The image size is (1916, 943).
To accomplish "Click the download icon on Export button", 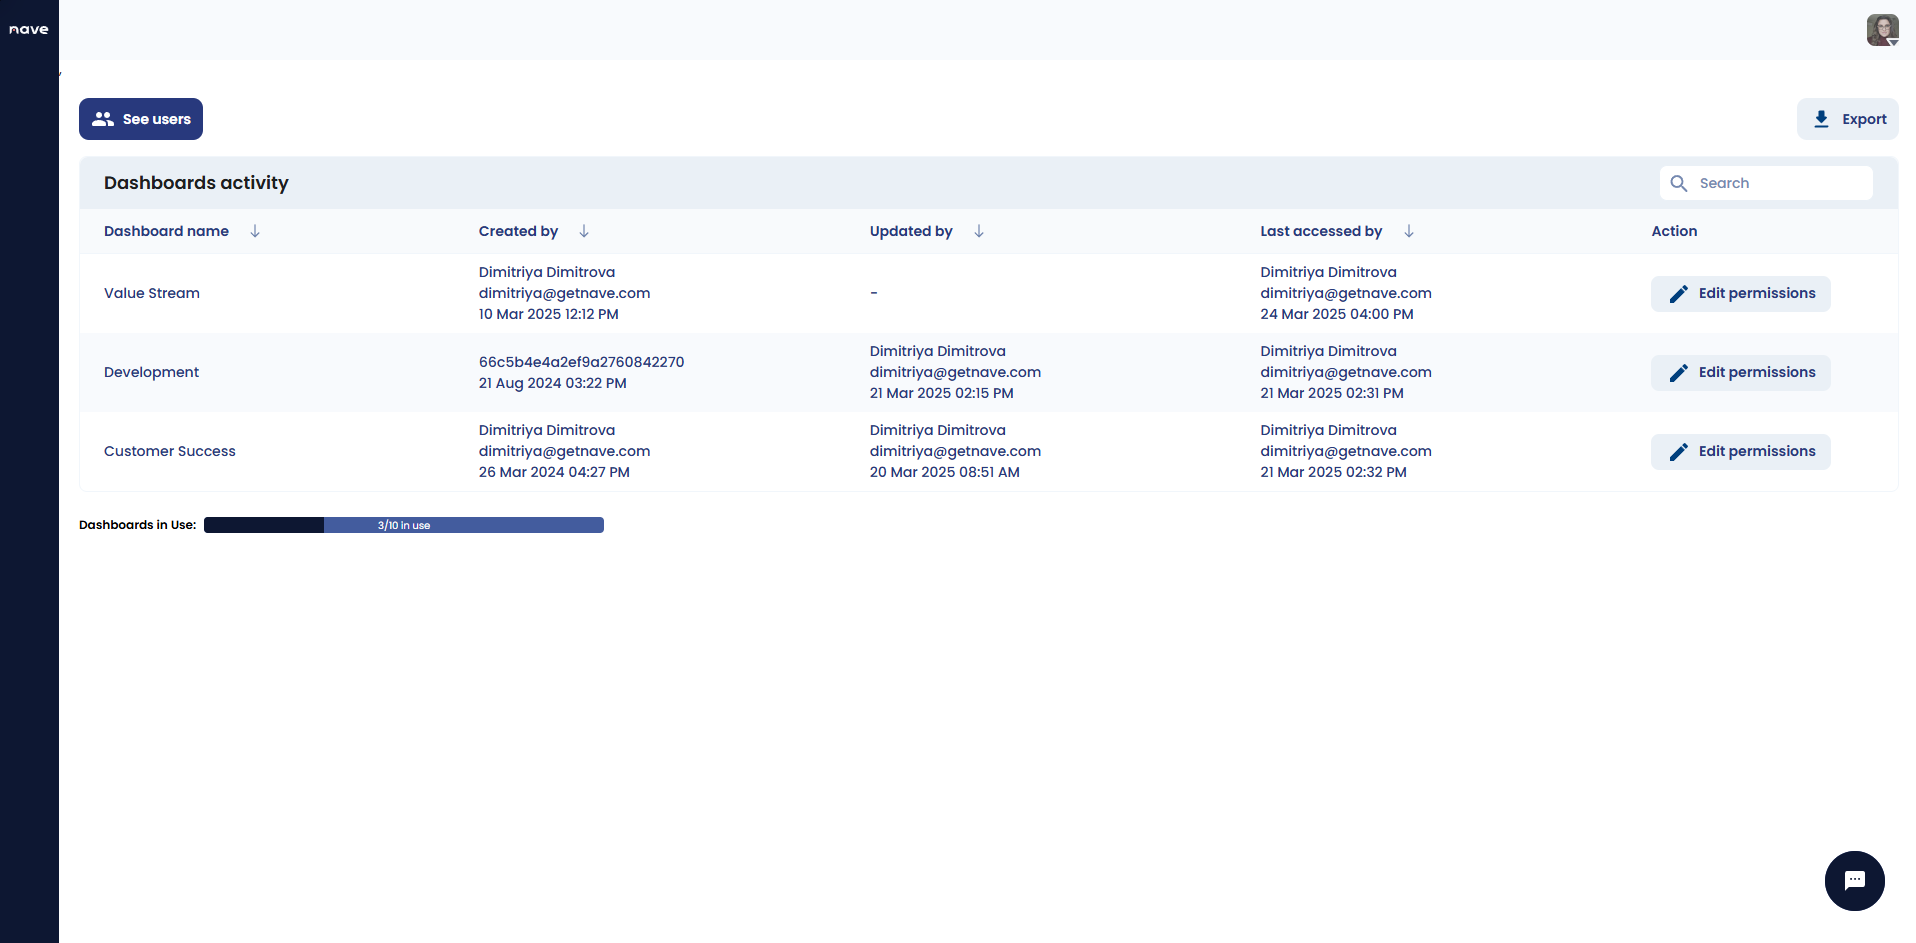I will [1823, 118].
